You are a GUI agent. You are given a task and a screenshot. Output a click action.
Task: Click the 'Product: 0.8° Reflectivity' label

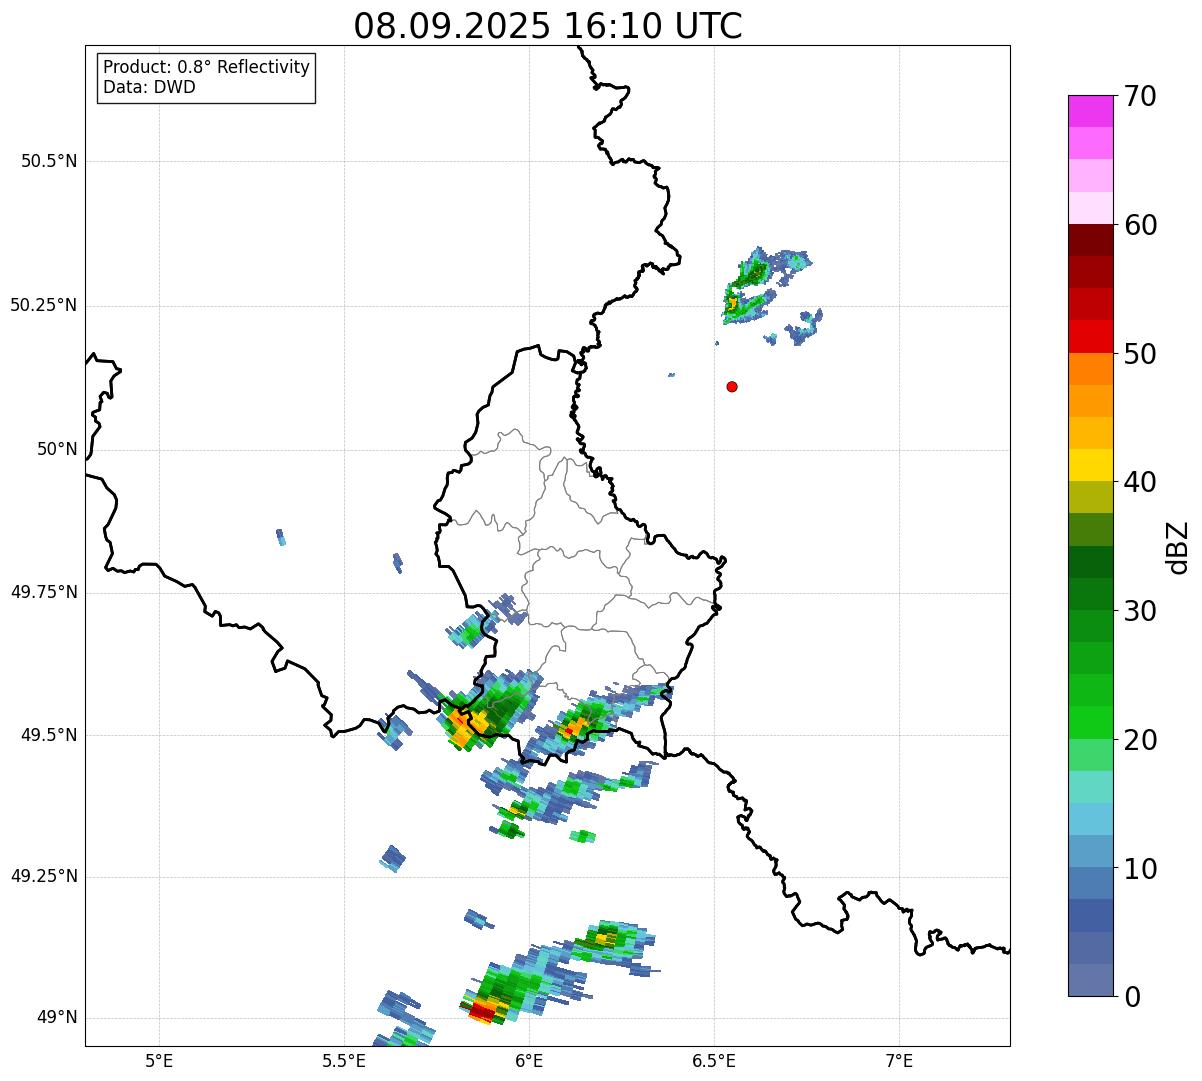pos(206,67)
